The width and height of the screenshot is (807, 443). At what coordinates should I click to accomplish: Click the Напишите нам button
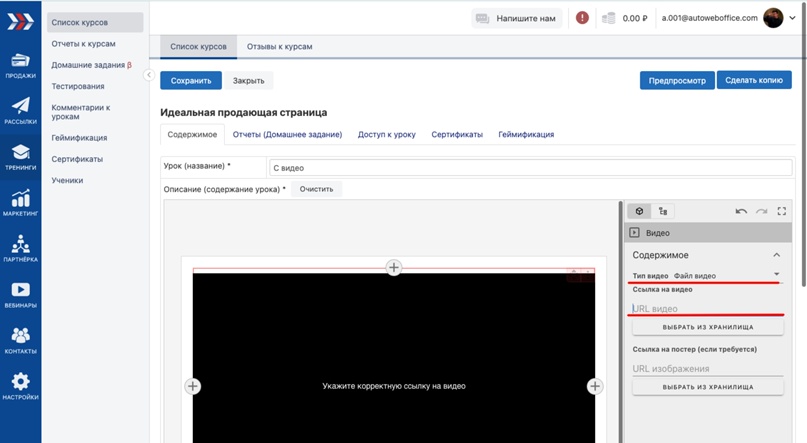coord(517,18)
